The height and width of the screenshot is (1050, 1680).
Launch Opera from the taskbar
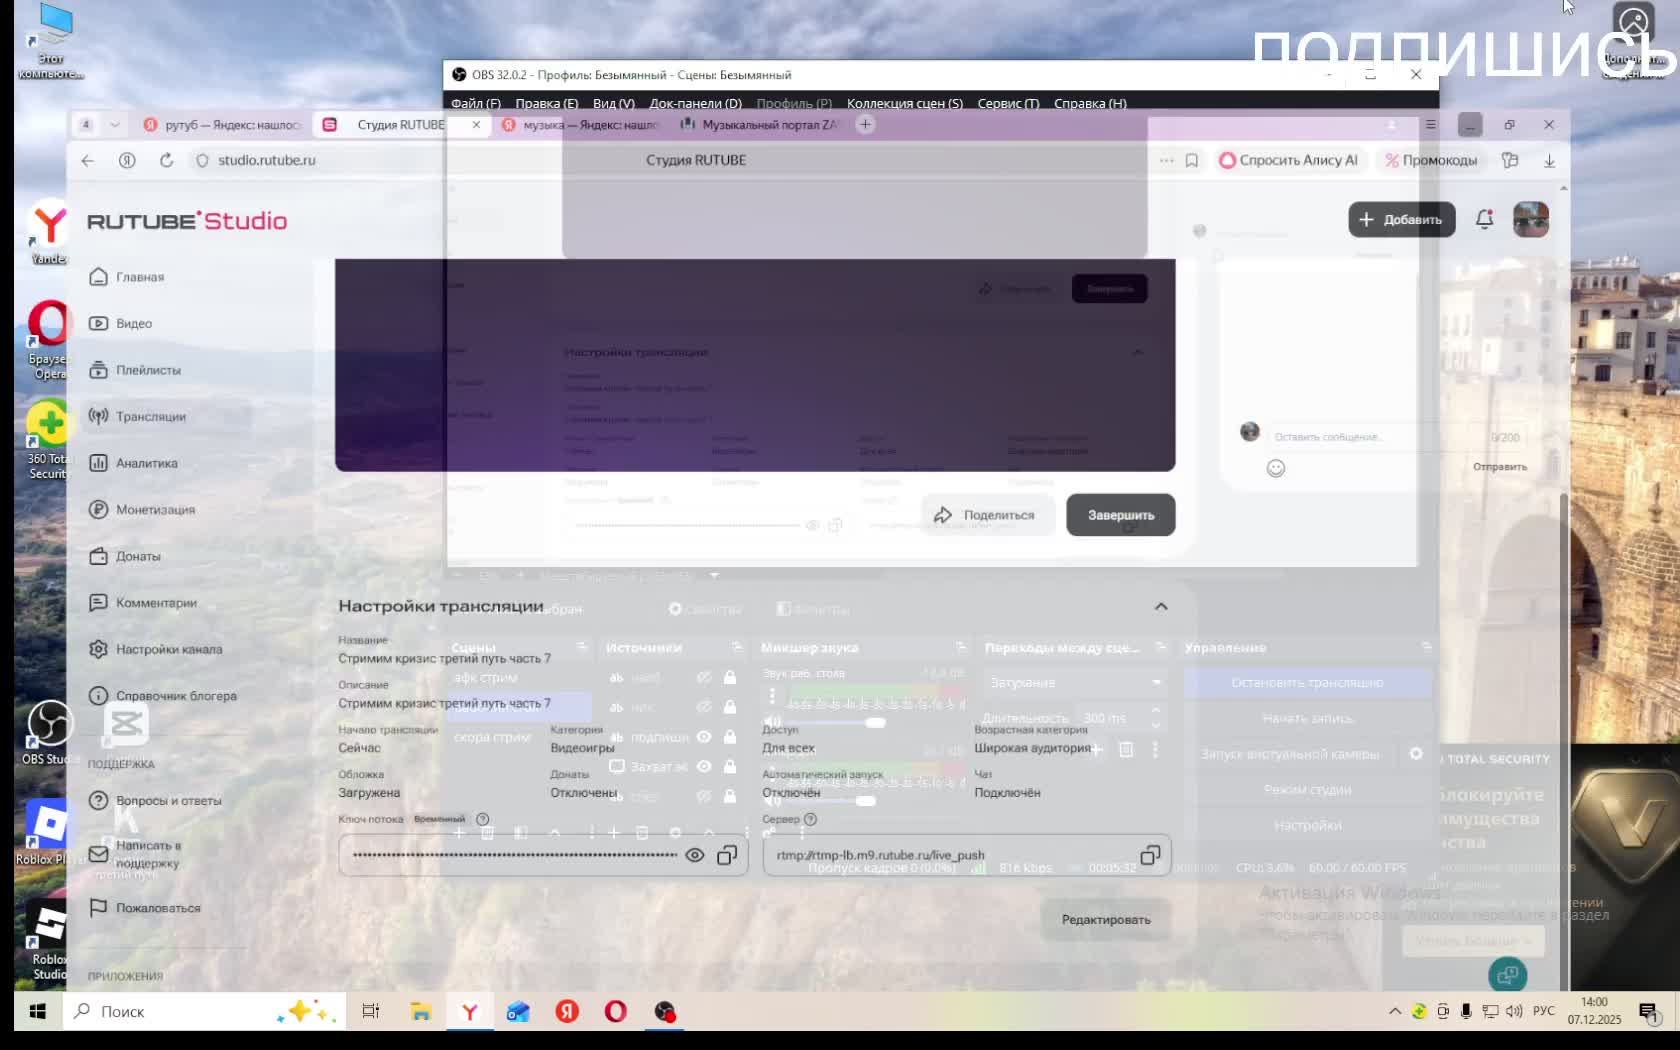pos(615,1012)
